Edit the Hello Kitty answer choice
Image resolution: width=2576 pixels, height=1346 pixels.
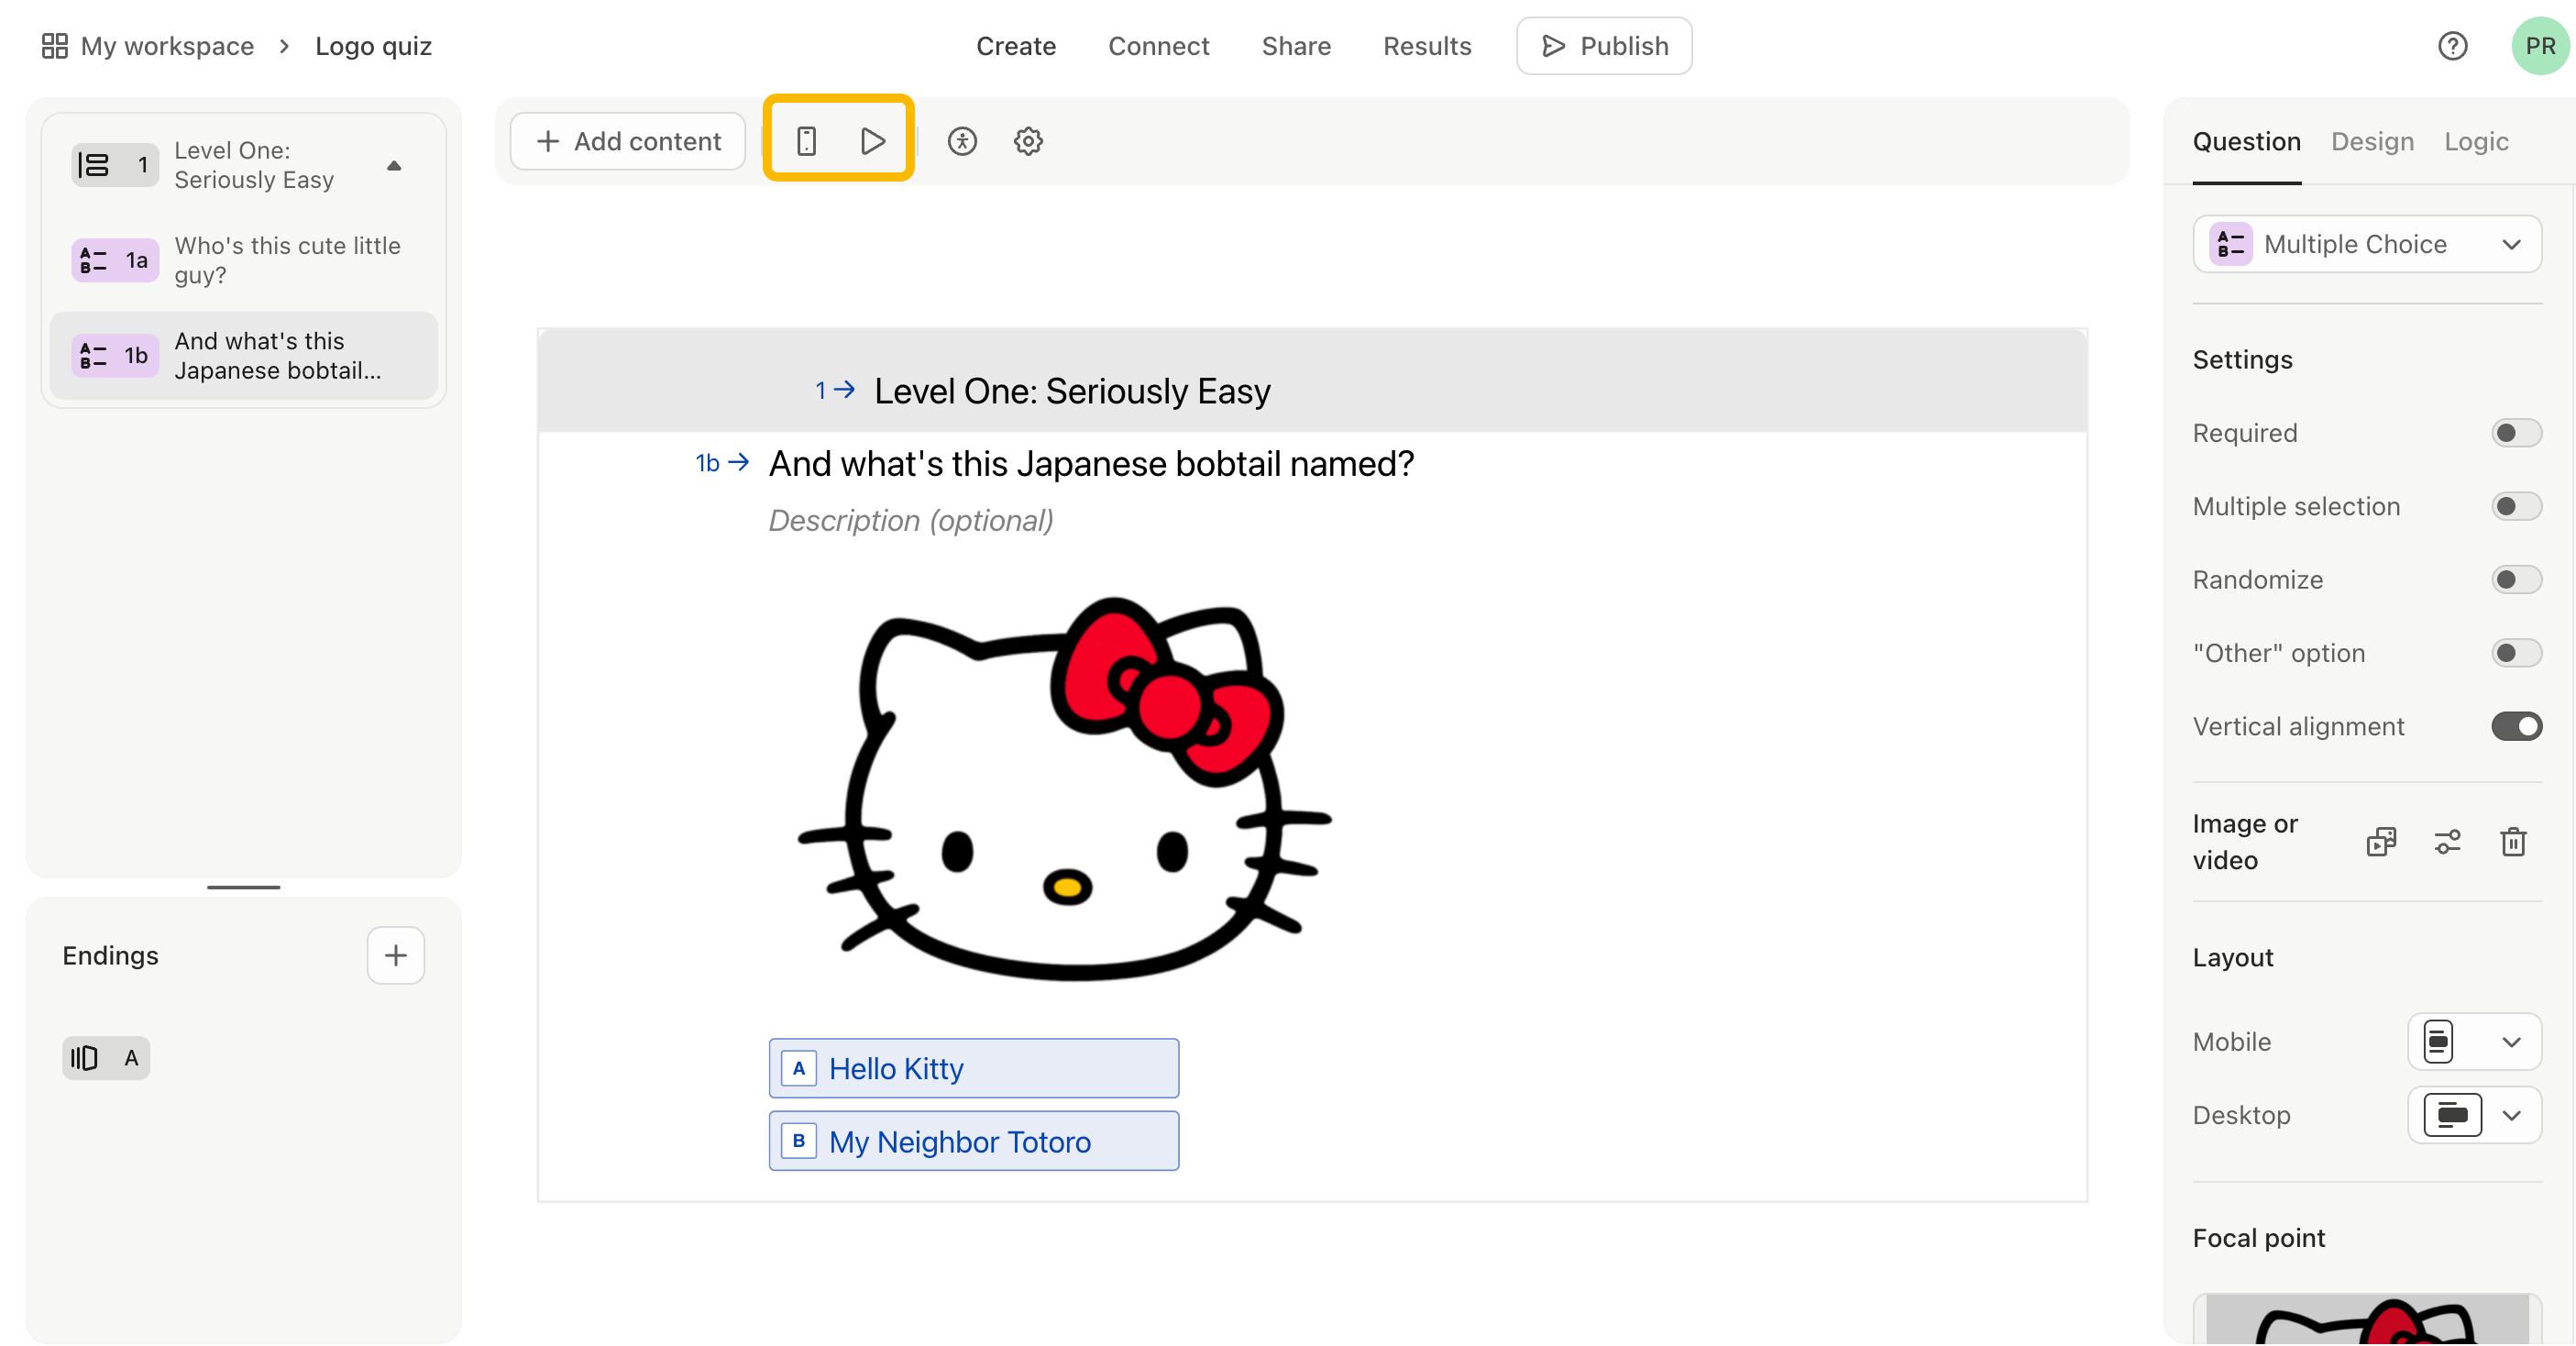point(973,1068)
